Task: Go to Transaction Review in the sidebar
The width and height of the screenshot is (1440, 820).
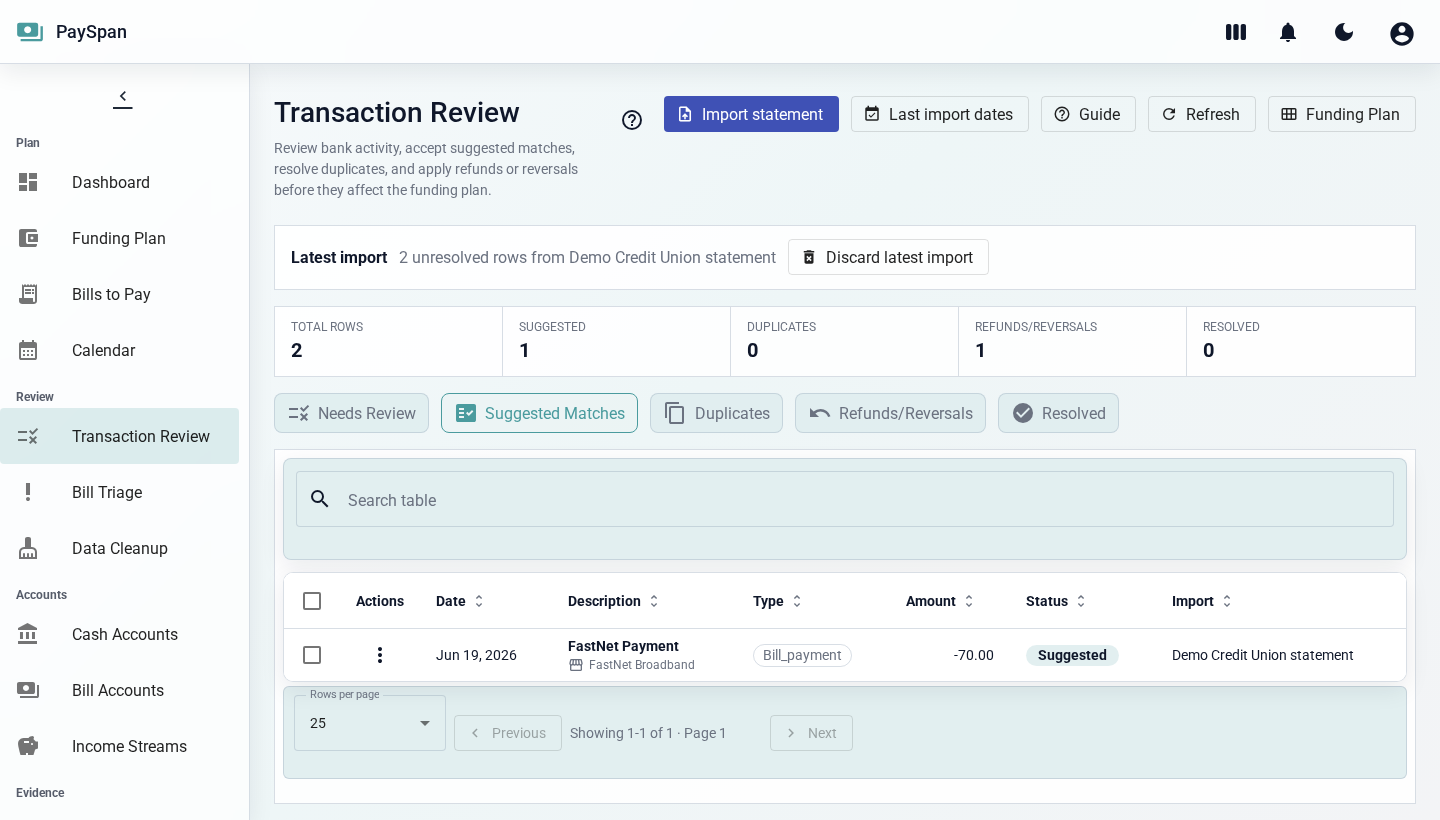Action: click(119, 436)
